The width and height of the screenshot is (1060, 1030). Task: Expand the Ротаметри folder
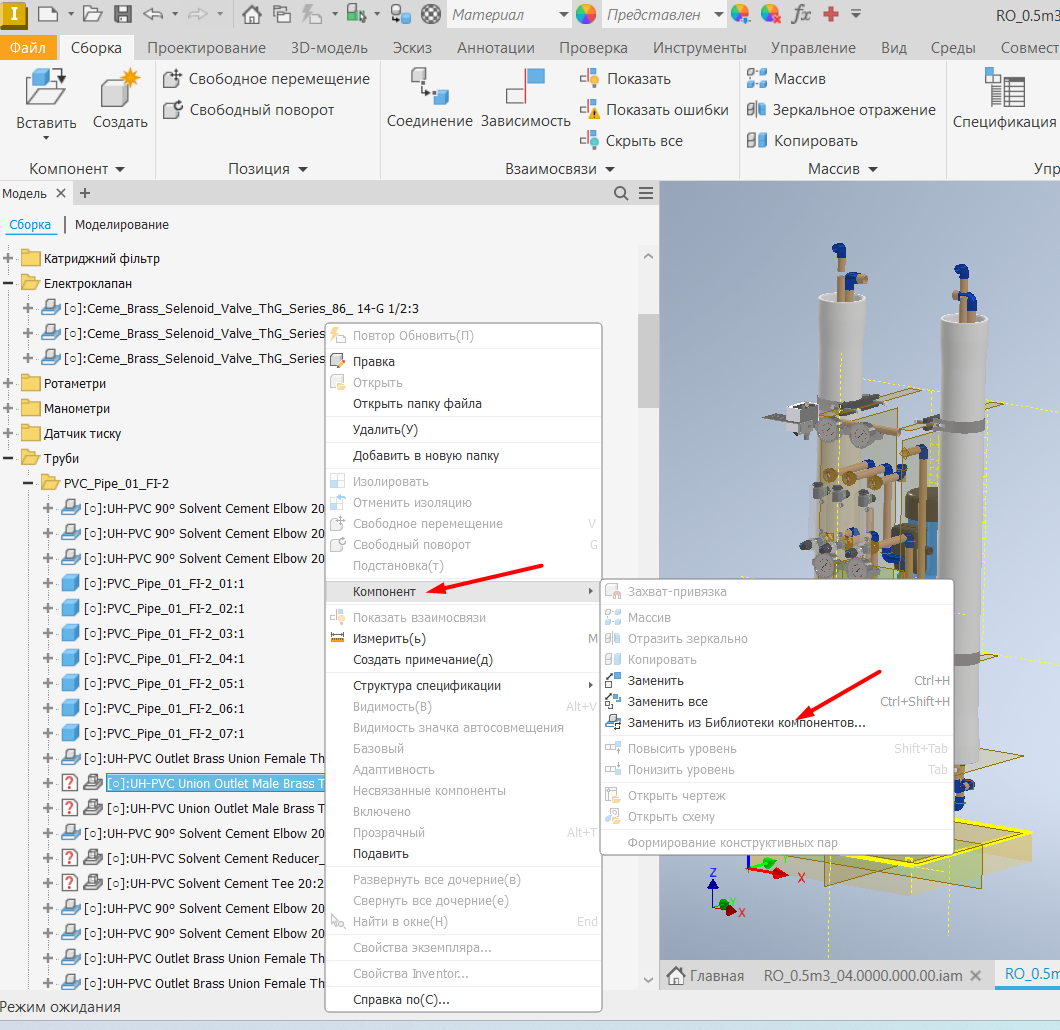(9, 384)
